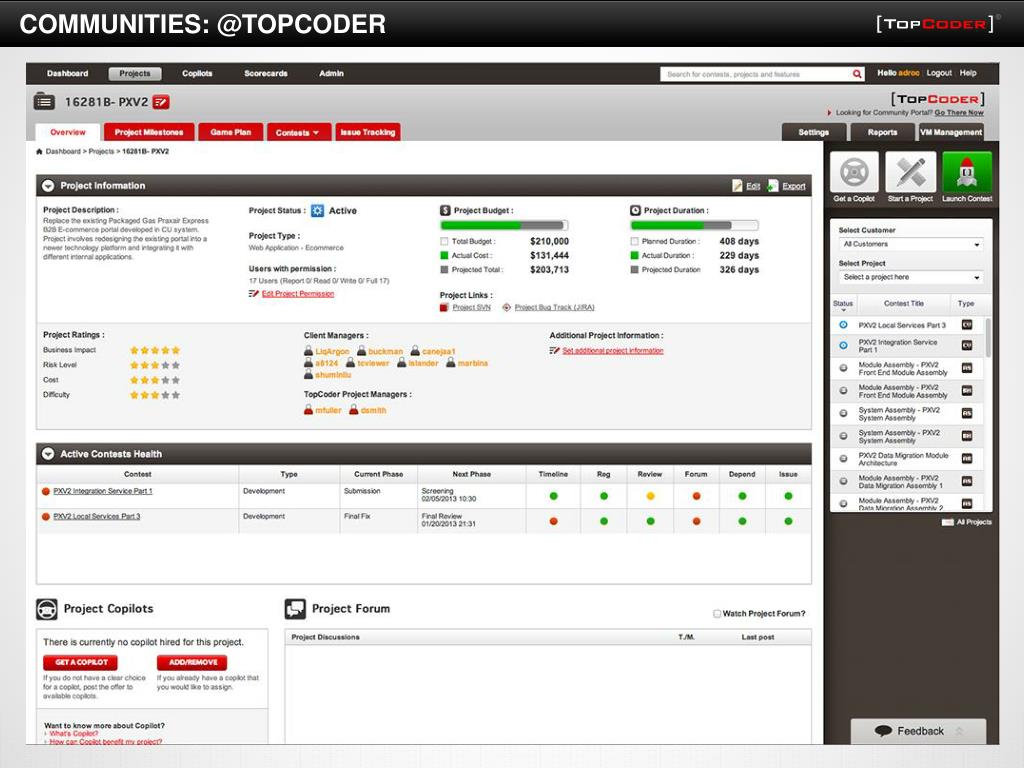This screenshot has height=768, width=1024.
Task: Click the Project Budget progress bar
Action: coord(504,225)
